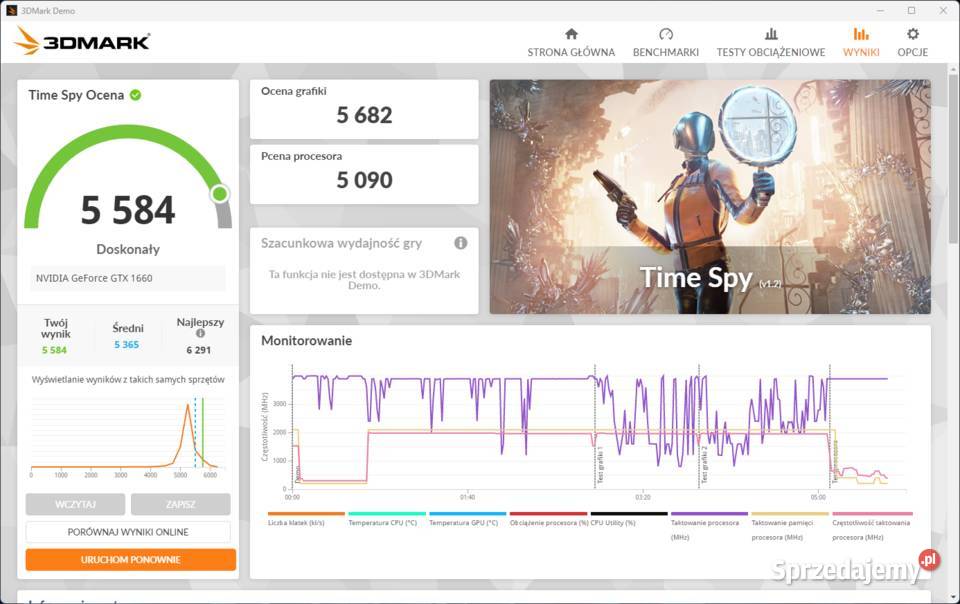The width and height of the screenshot is (960, 604).
Task: Click the Strona główna home icon
Action: [x=571, y=34]
